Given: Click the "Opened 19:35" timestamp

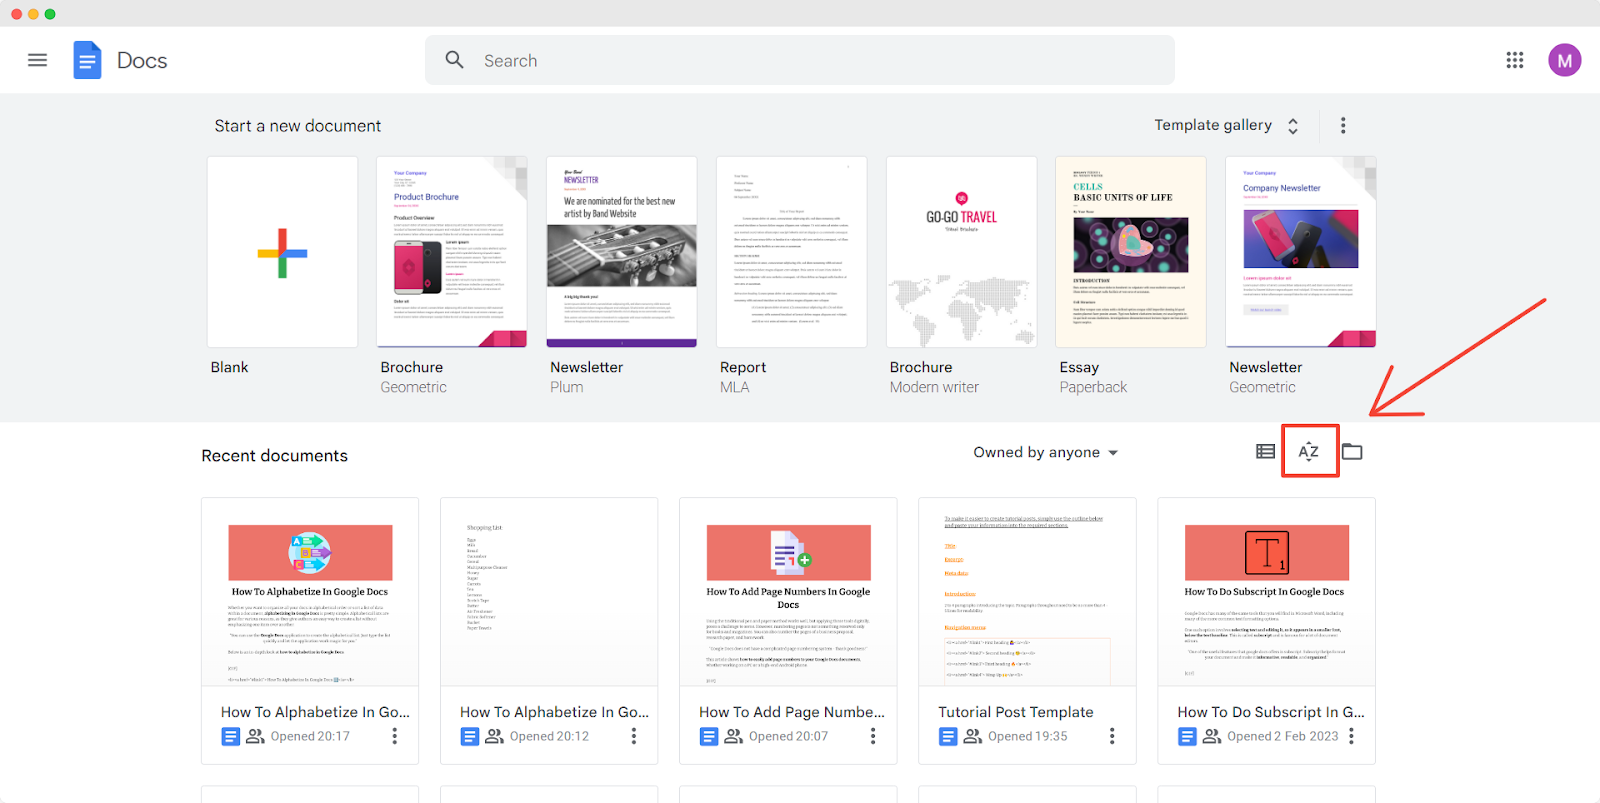Looking at the screenshot, I should (x=1027, y=736).
